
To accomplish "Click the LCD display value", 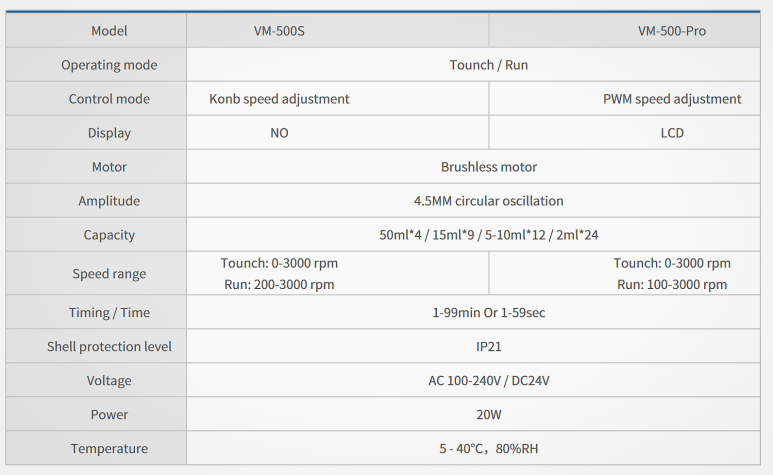I will [672, 133].
